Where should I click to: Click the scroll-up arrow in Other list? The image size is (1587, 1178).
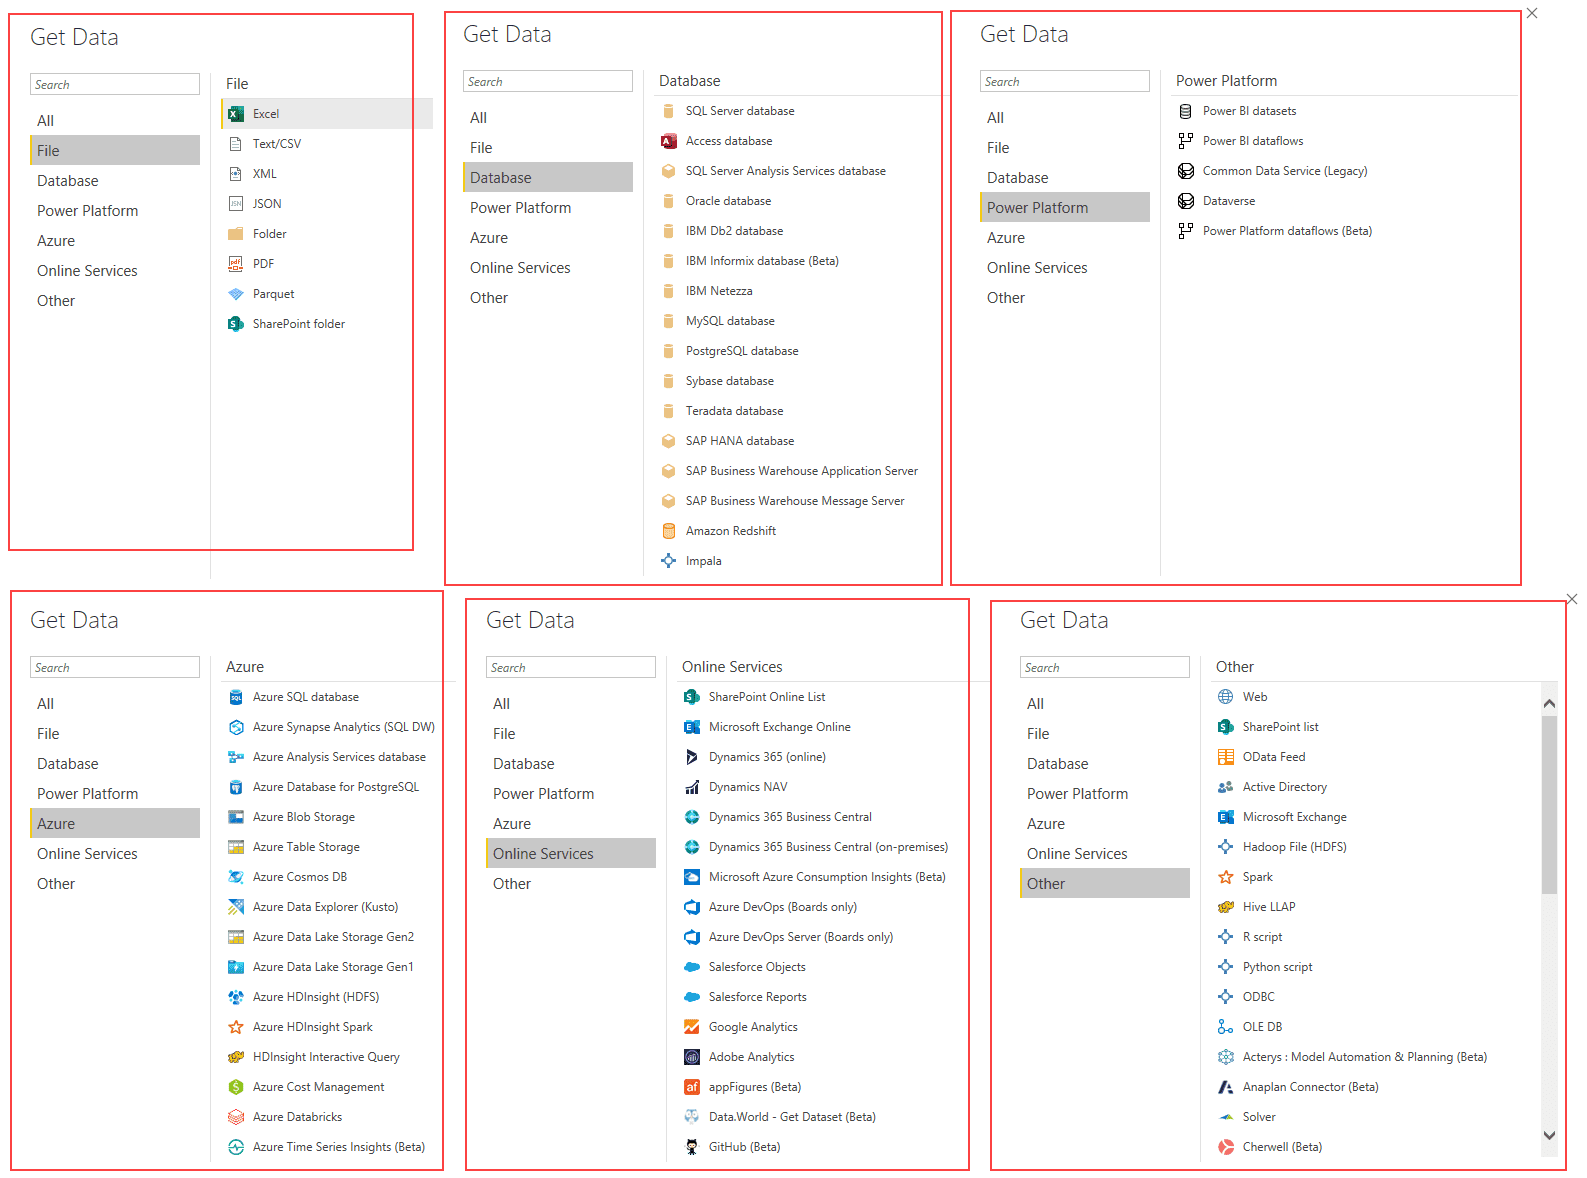pos(1549,703)
